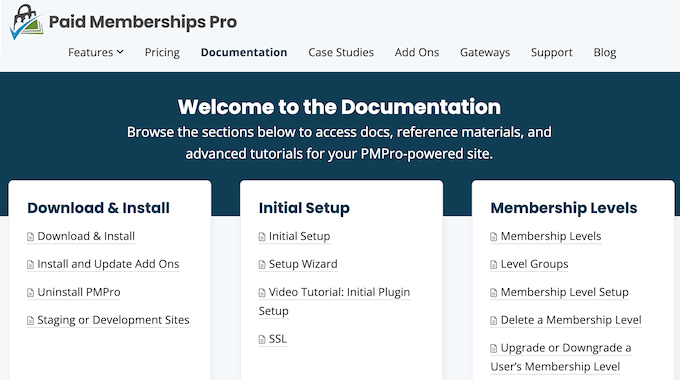Open the Setup Wizard doc link
The height and width of the screenshot is (380, 680).
tap(303, 264)
